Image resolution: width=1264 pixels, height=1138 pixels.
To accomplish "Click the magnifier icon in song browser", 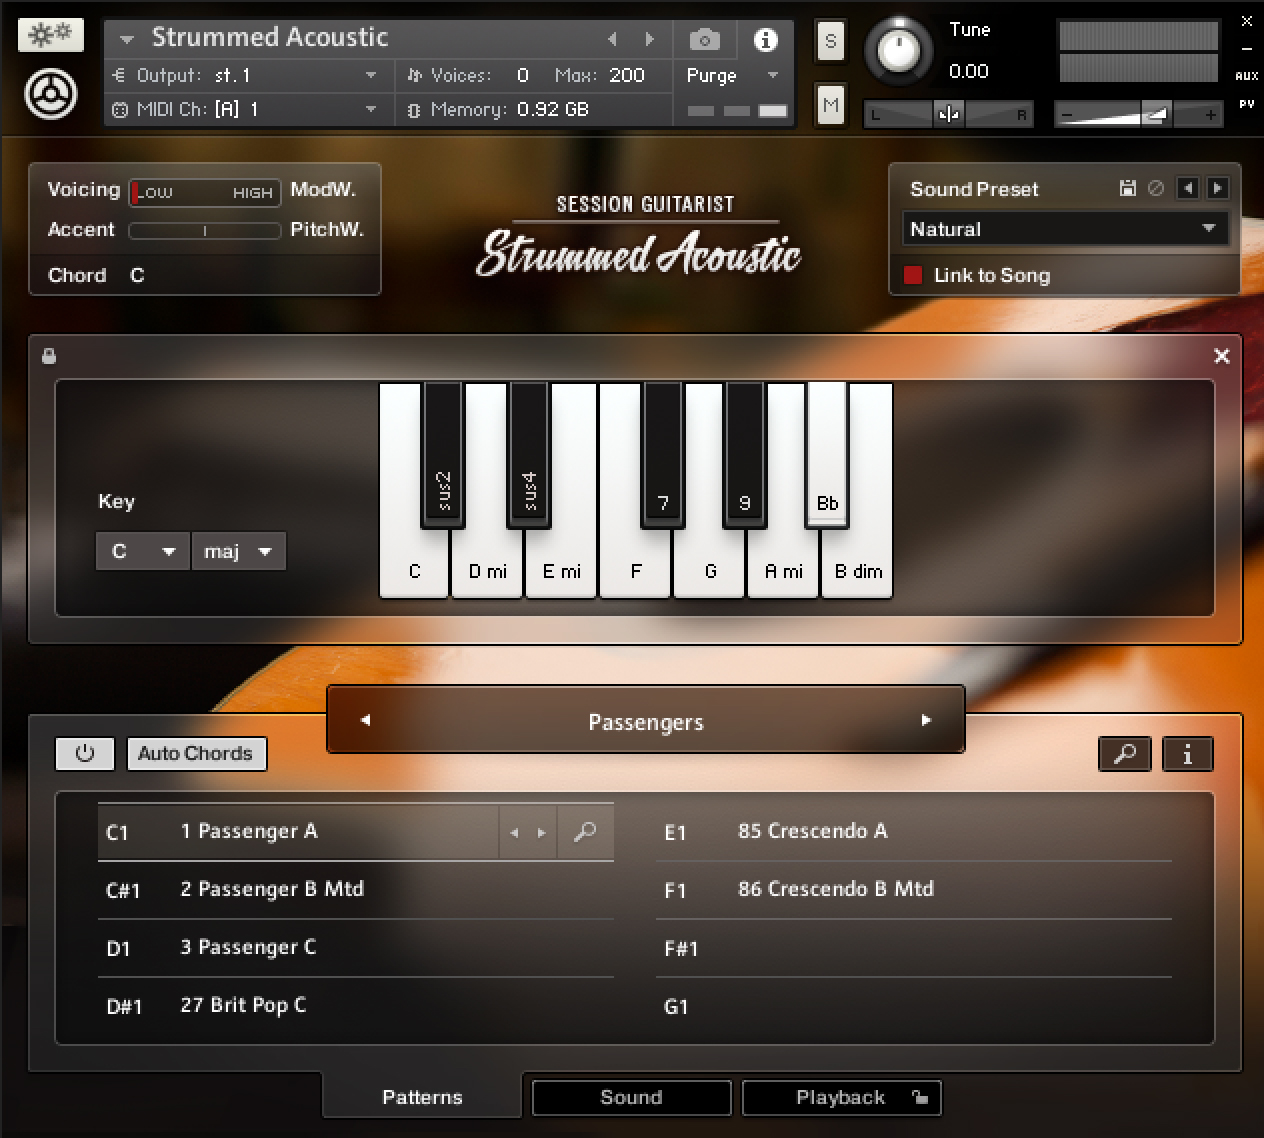I will tap(1124, 754).
